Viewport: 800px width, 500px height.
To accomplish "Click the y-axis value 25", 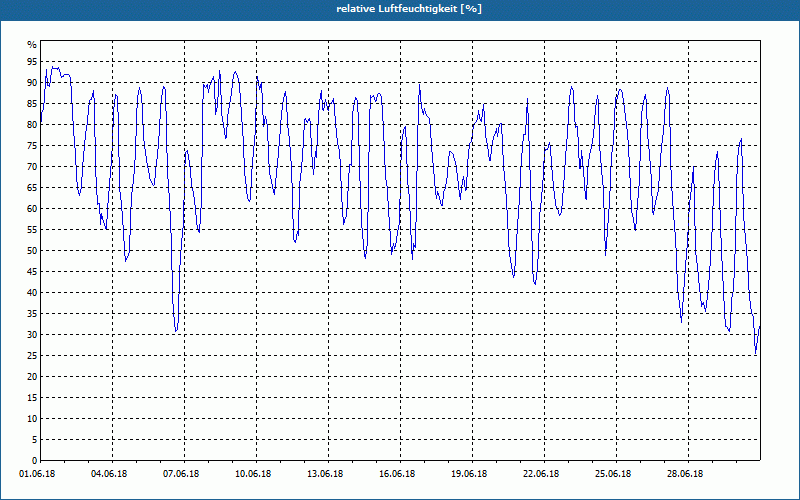I will 32,356.
